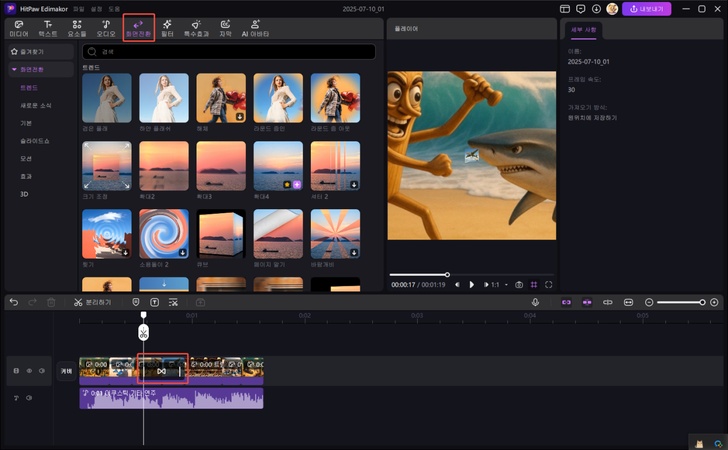Open the 미디어 (Media) tab
The width and height of the screenshot is (728, 450).
click(19, 29)
